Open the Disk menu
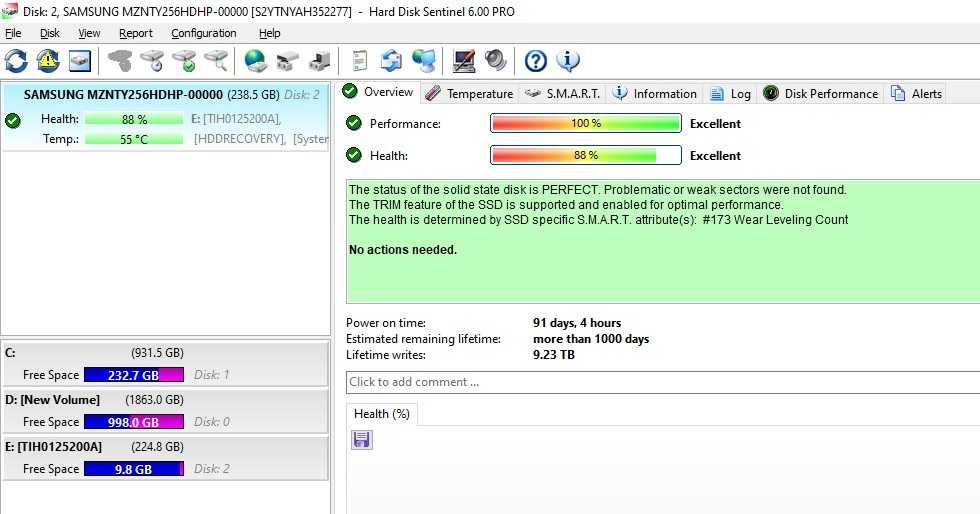This screenshot has height=514, width=980. coord(49,33)
